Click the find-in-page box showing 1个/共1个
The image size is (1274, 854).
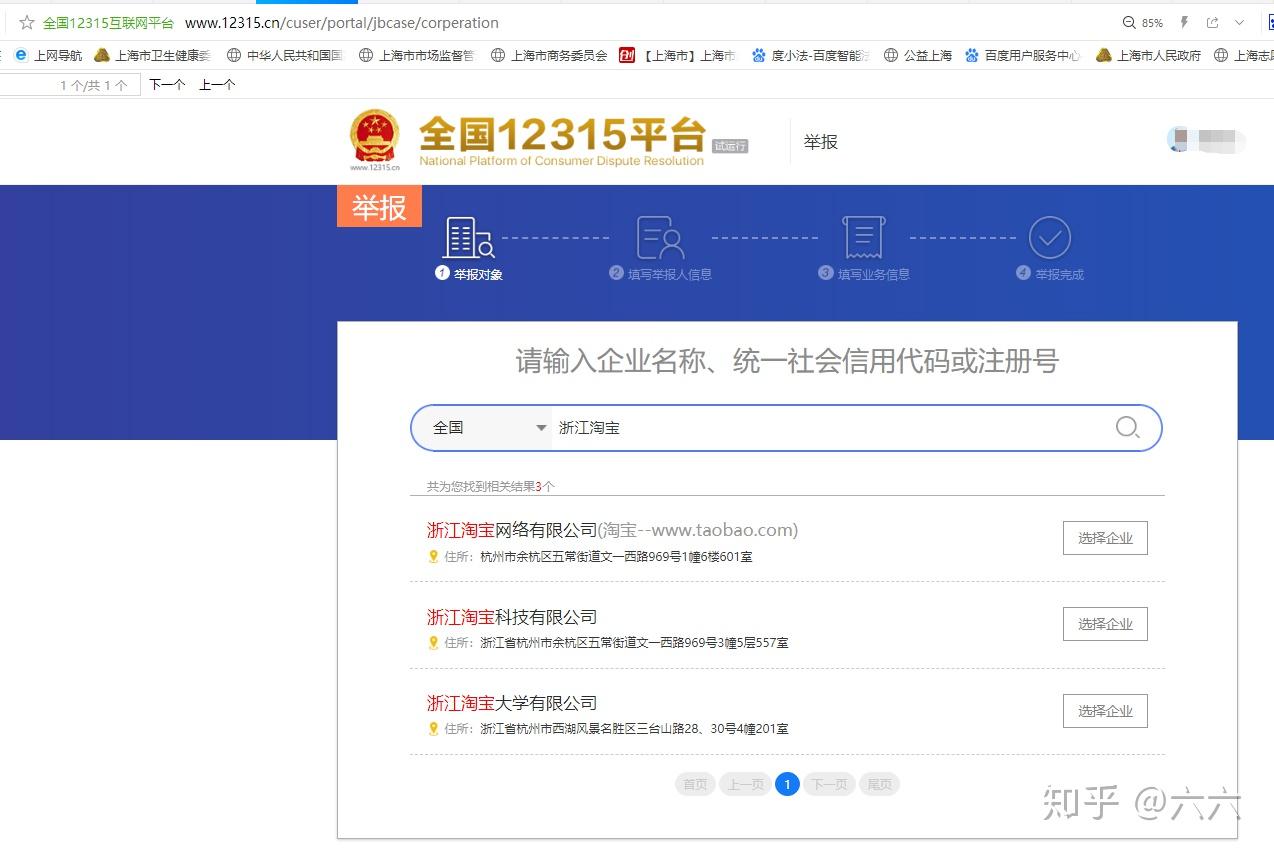(x=70, y=85)
